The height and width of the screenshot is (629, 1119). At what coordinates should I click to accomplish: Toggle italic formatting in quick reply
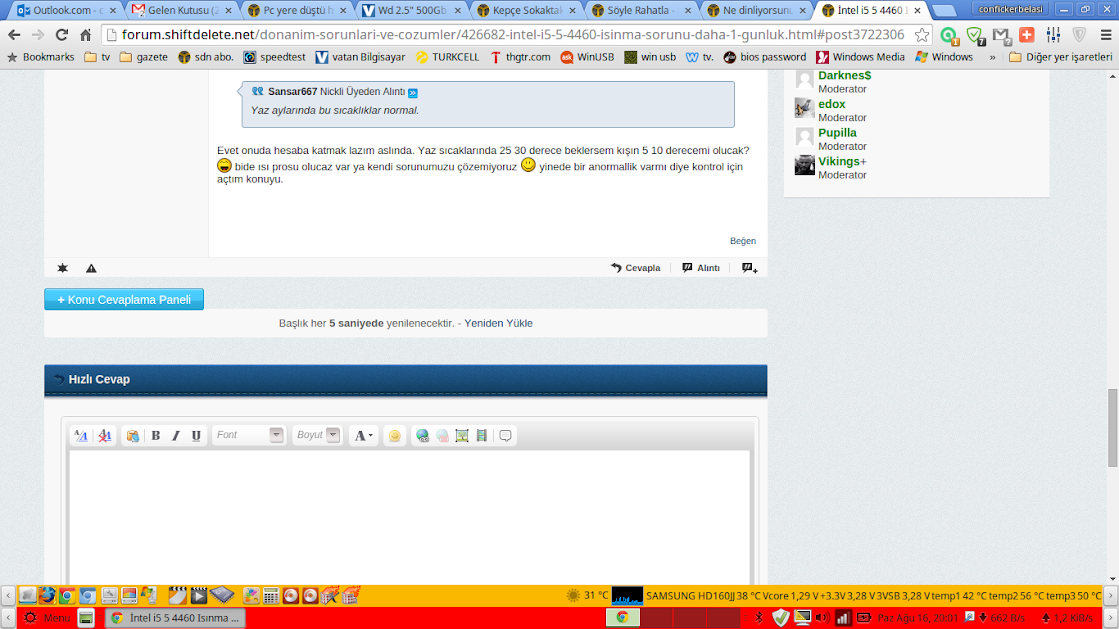pyautogui.click(x=176, y=436)
